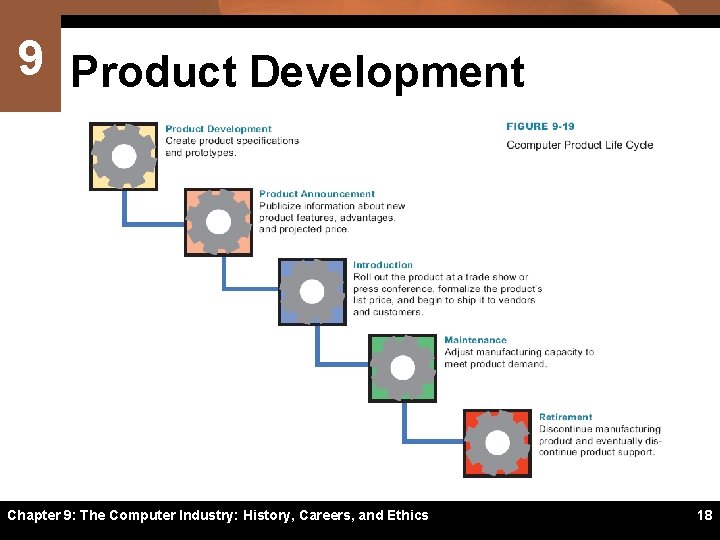
Task: Click the red Retirement gear icon
Action: [497, 443]
